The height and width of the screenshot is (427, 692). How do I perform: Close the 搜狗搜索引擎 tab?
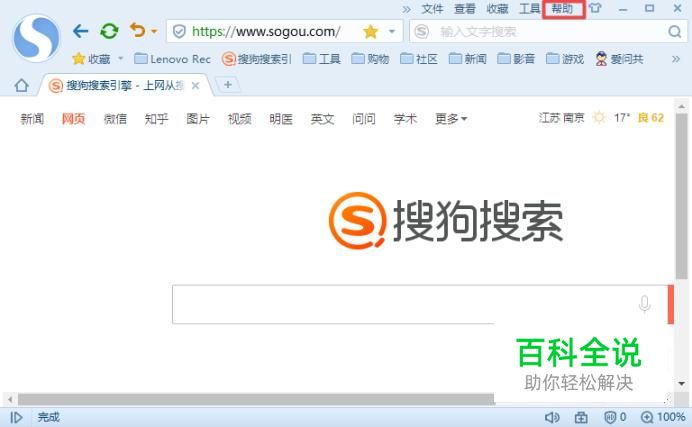click(196, 86)
